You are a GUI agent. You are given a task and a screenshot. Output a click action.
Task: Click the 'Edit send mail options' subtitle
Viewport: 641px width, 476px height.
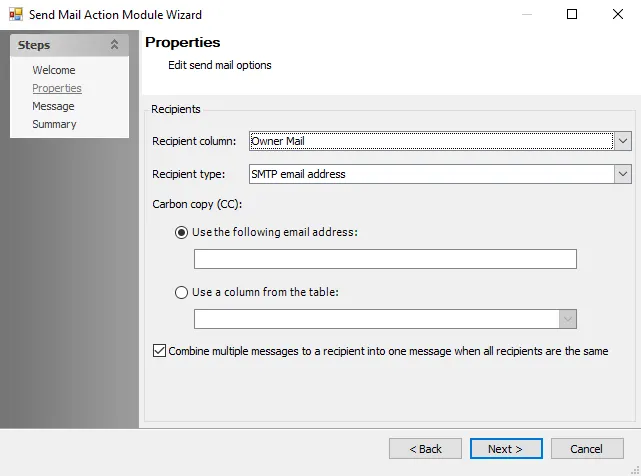coord(220,65)
